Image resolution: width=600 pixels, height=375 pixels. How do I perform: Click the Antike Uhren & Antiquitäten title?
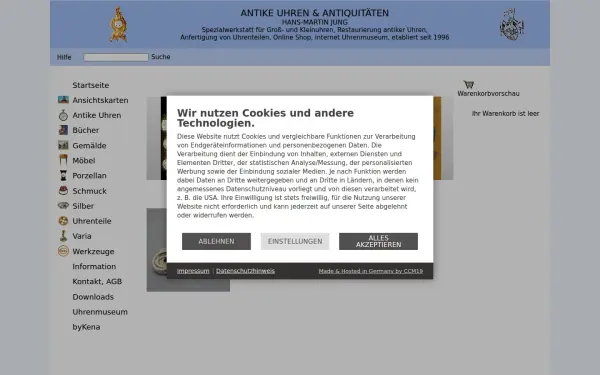(x=315, y=13)
